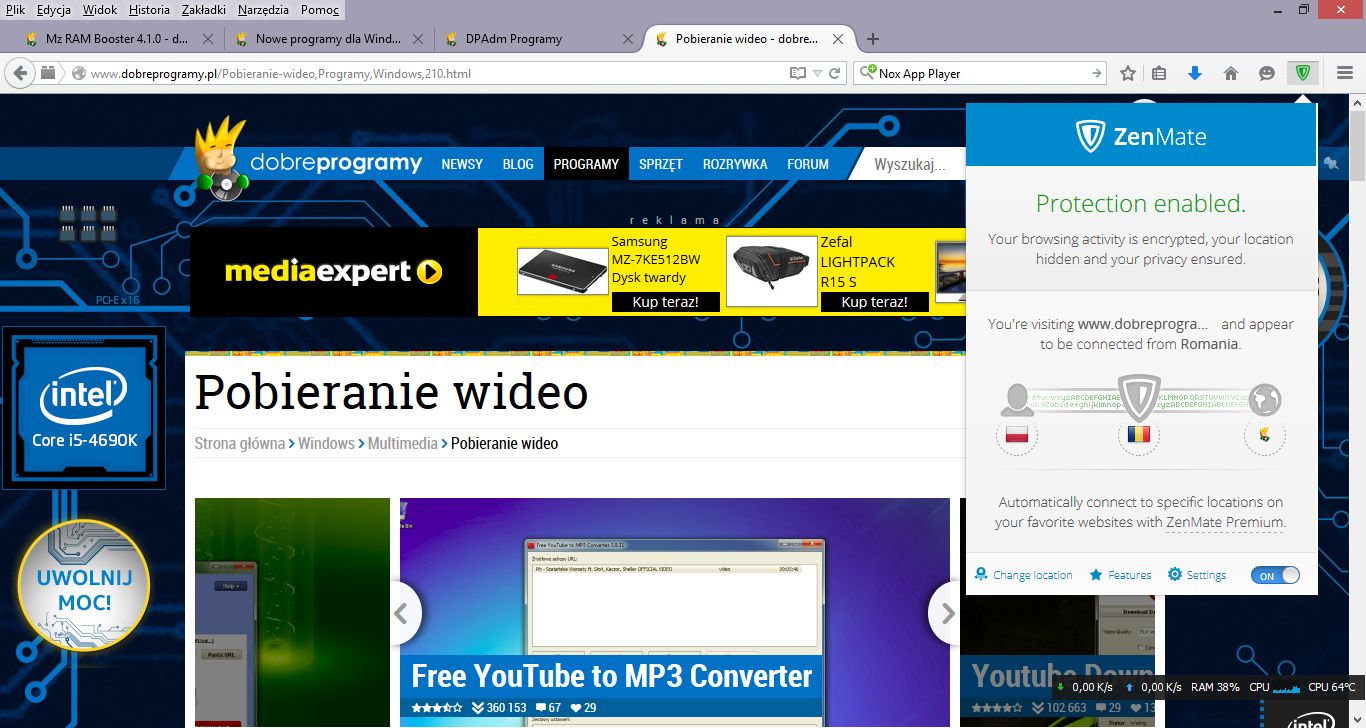Click the site identity button in address bar

pyautogui.click(x=79, y=73)
